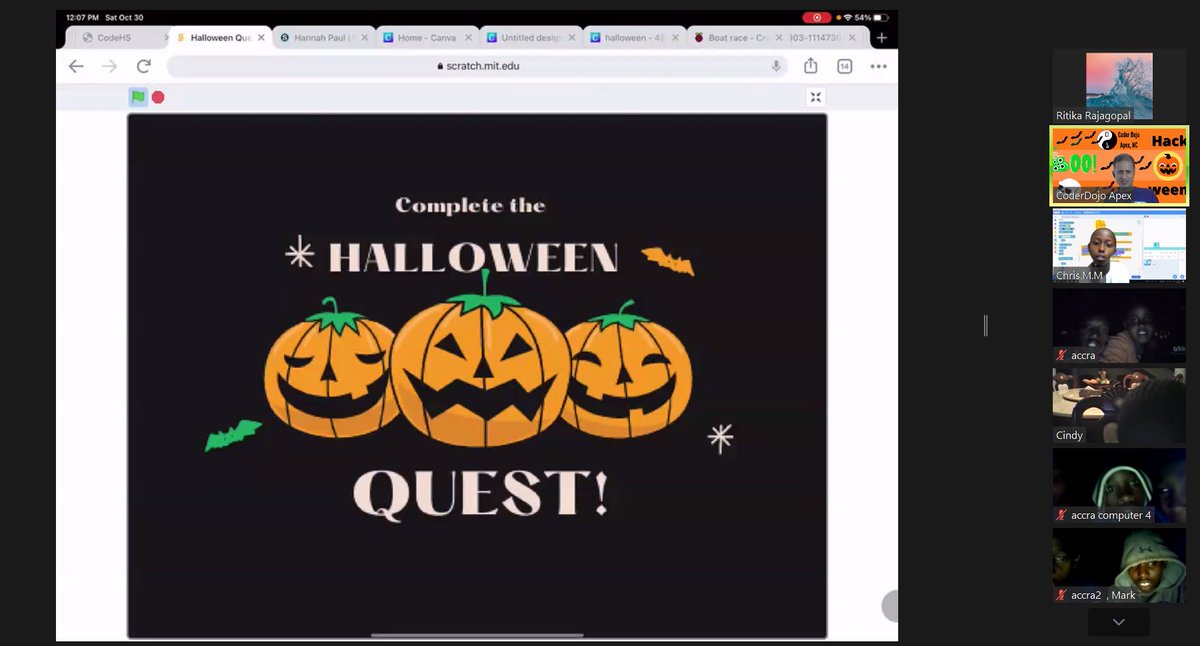Open a new browser tab with the plus button
The height and width of the screenshot is (646, 1200).
[x=881, y=36]
